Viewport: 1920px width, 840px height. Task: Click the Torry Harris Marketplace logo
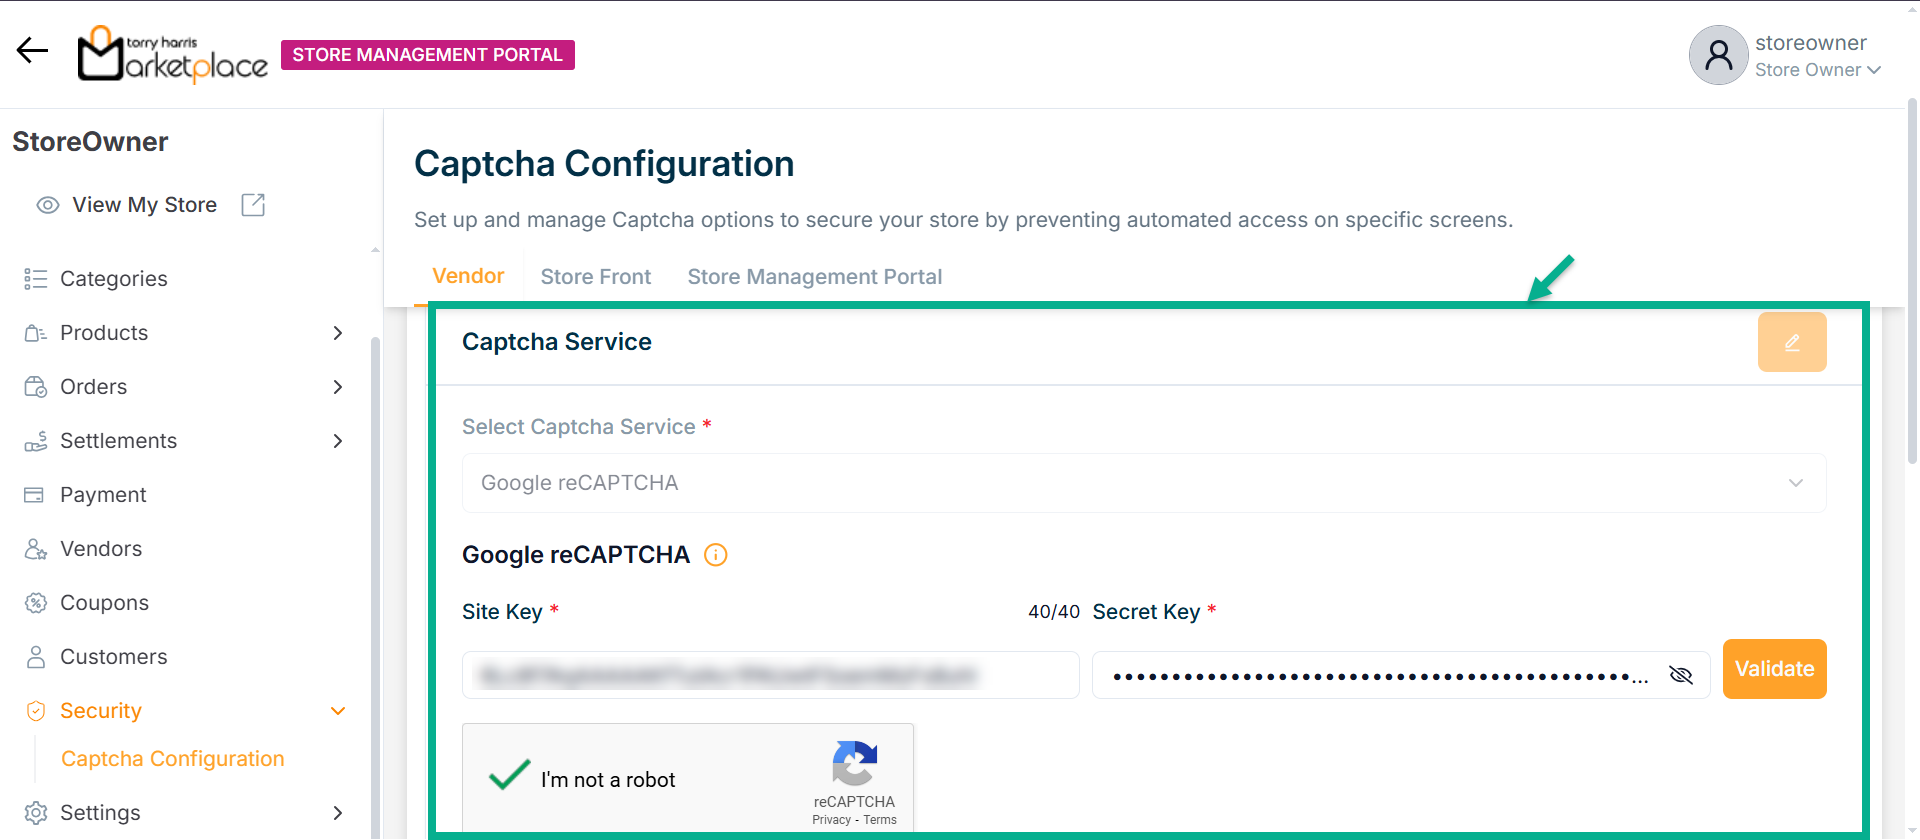click(x=173, y=55)
